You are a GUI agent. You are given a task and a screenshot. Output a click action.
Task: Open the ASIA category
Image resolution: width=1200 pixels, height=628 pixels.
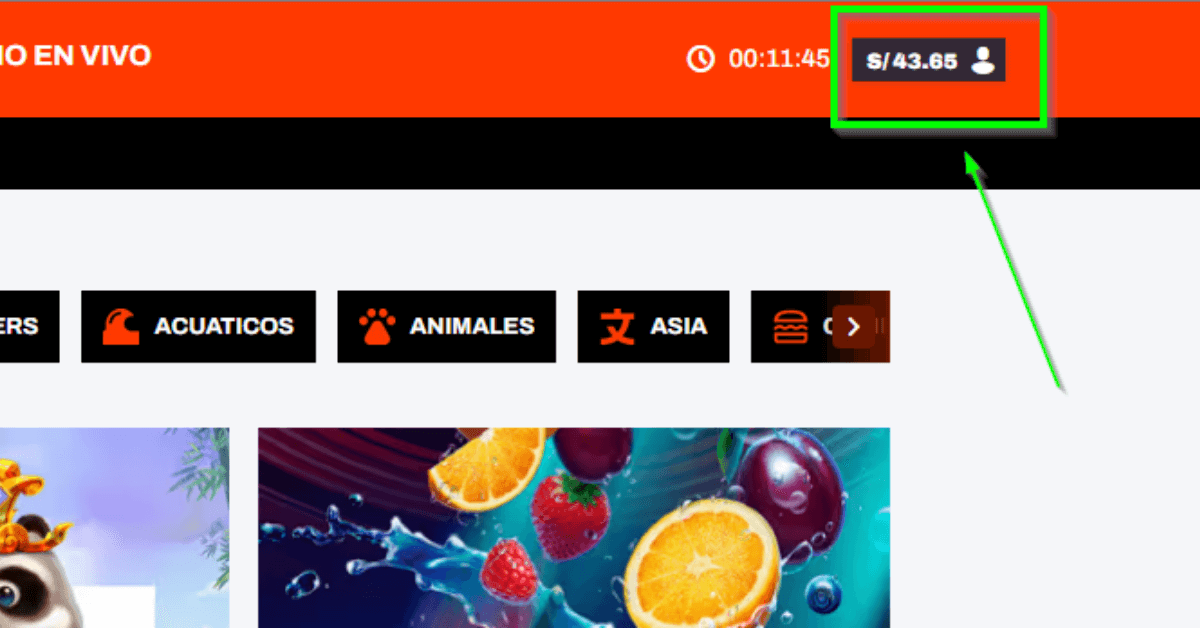pyautogui.click(x=653, y=326)
